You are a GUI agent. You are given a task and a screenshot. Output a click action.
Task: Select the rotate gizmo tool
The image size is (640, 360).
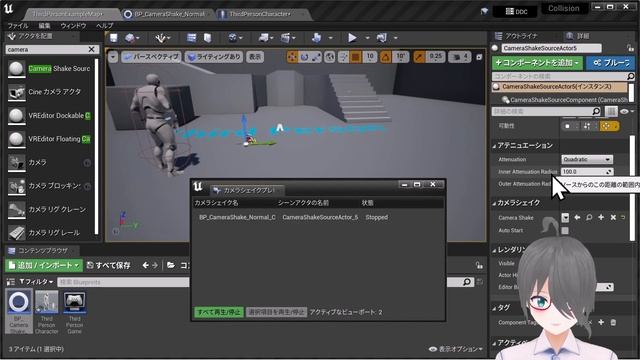click(304, 57)
